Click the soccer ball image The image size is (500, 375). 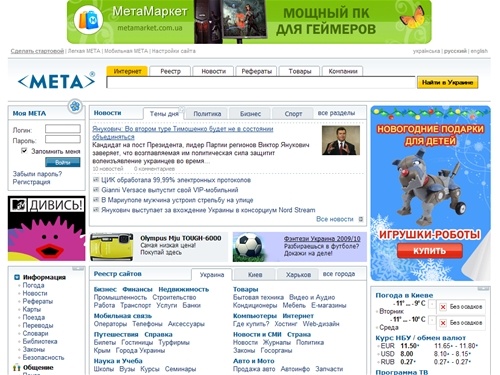click(x=250, y=247)
